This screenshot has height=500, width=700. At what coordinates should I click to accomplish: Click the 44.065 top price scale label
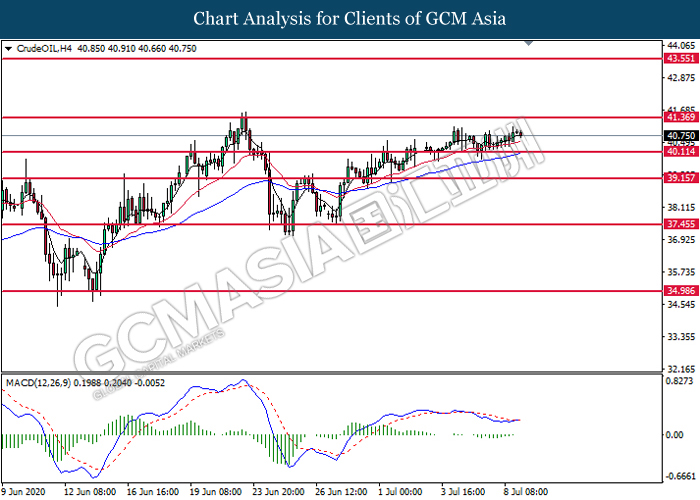point(679,46)
